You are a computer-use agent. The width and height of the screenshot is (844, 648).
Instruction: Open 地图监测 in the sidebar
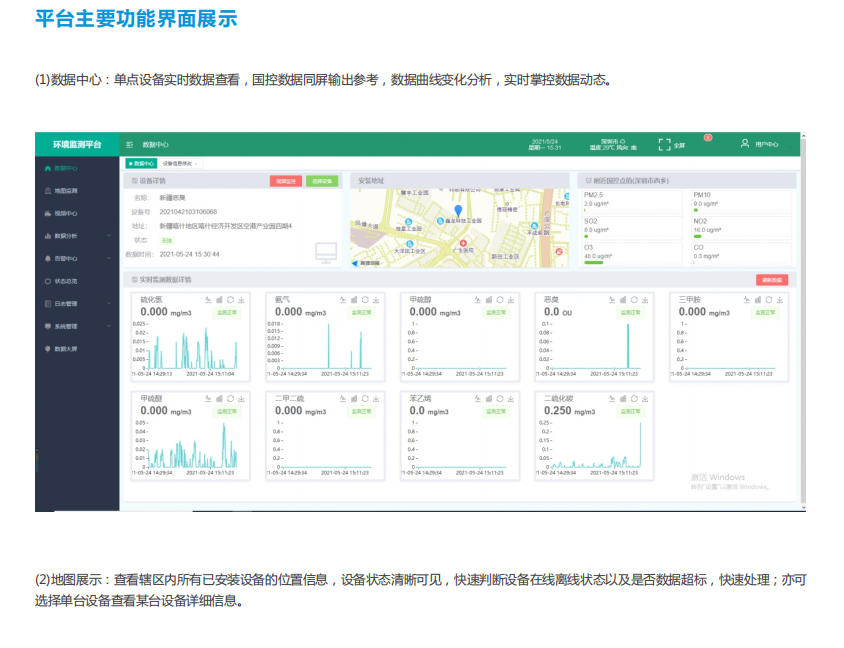tap(66, 190)
